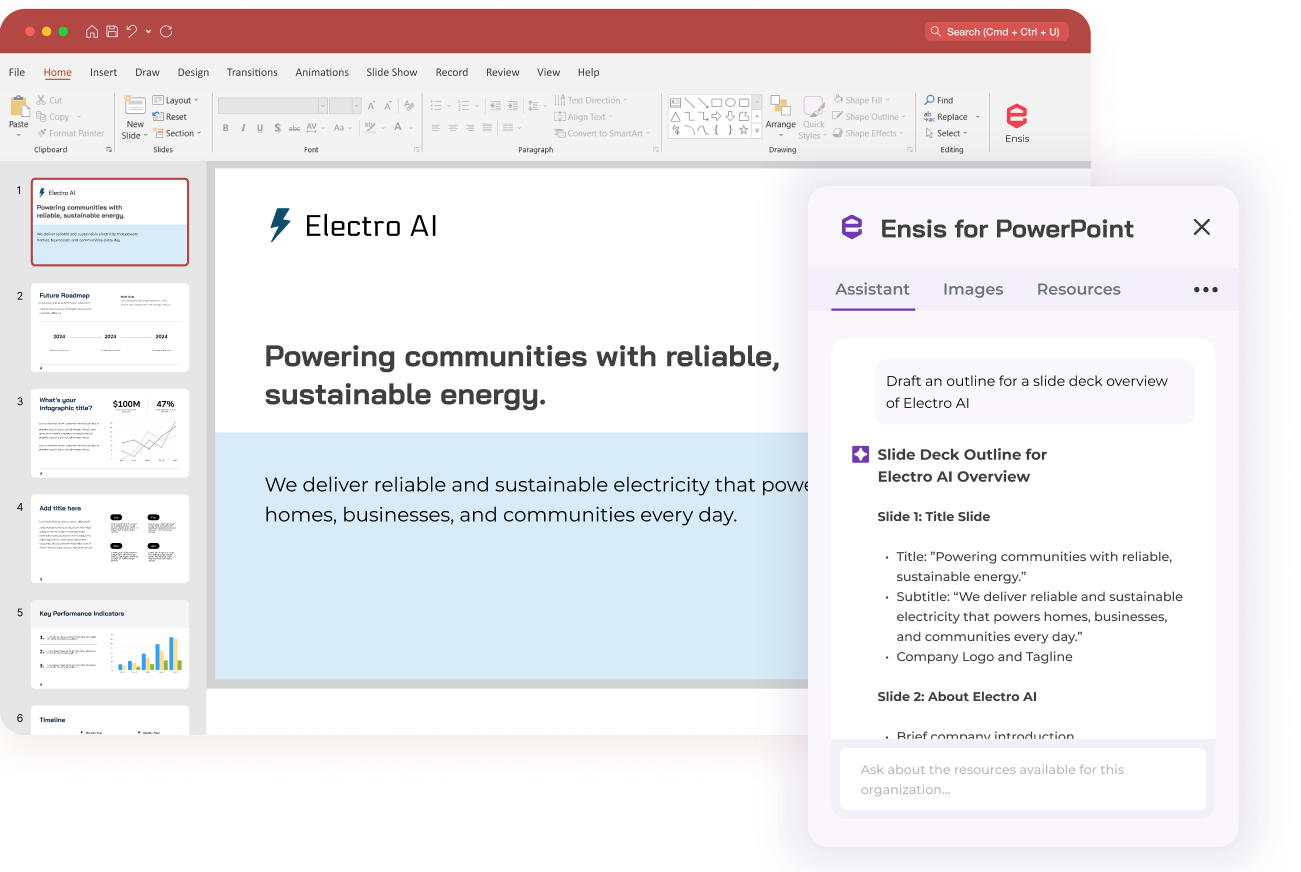This screenshot has width=1301, height=872.
Task: Click the Cut scissors icon
Action: [41, 100]
